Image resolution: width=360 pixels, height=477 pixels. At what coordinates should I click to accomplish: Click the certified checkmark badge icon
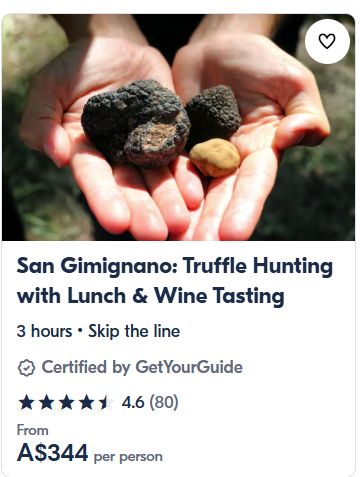(x=26, y=368)
